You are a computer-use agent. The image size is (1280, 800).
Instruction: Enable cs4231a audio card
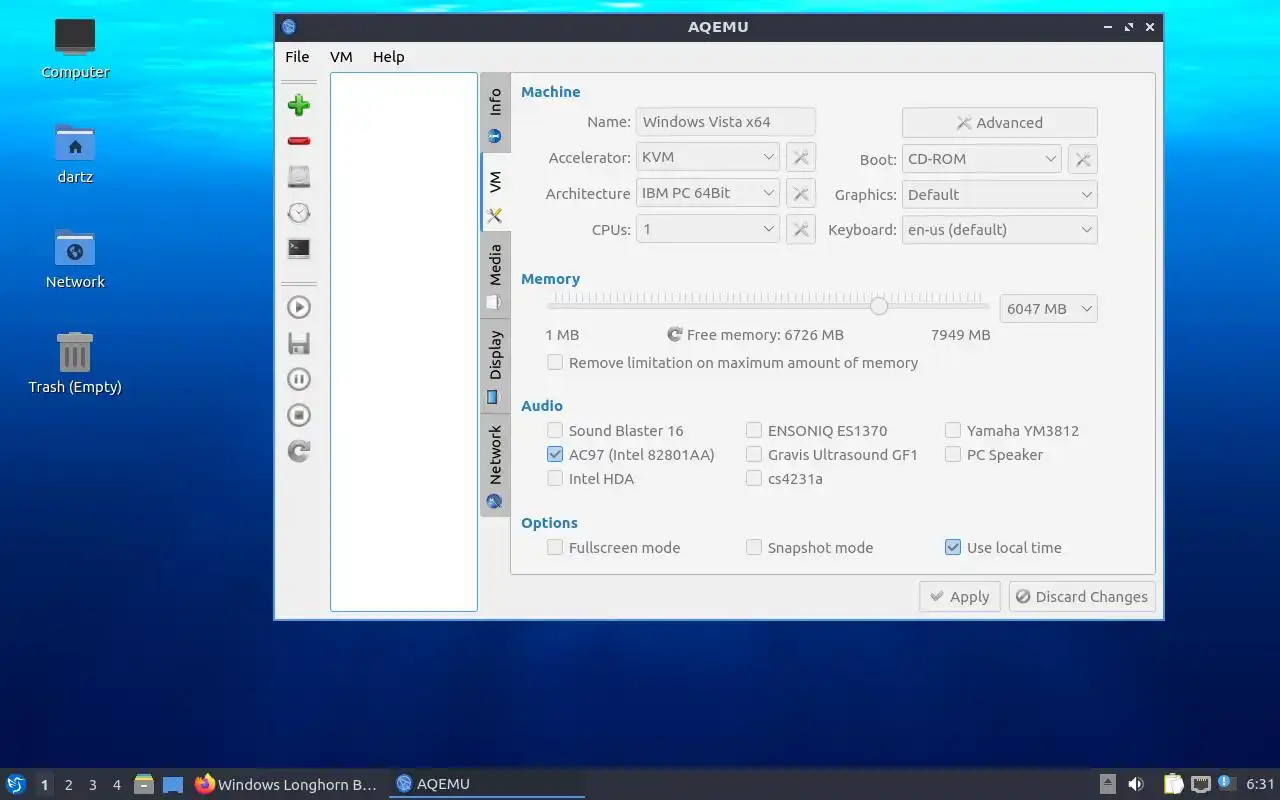(785, 479)
